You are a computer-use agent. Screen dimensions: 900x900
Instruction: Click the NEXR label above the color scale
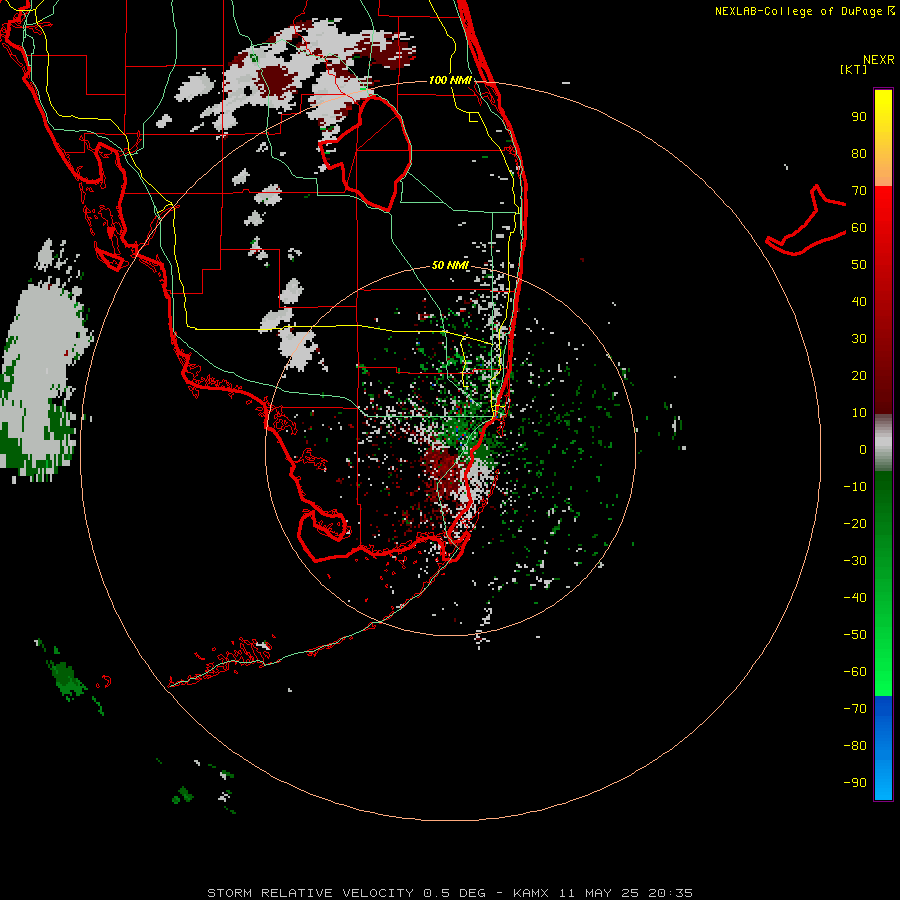click(x=878, y=60)
